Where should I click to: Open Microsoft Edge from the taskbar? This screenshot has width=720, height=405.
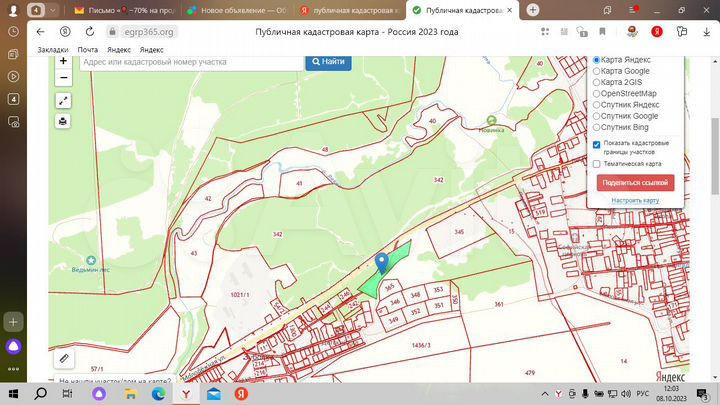(158, 394)
